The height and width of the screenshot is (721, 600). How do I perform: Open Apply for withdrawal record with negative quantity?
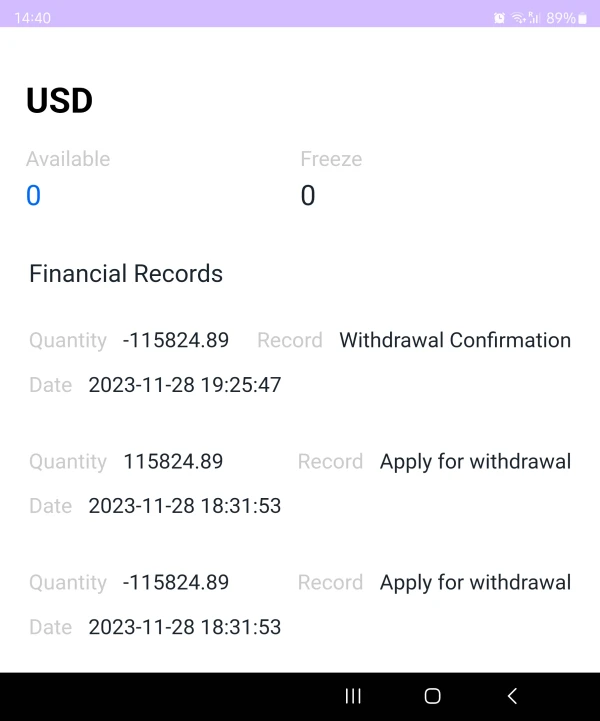(x=475, y=582)
